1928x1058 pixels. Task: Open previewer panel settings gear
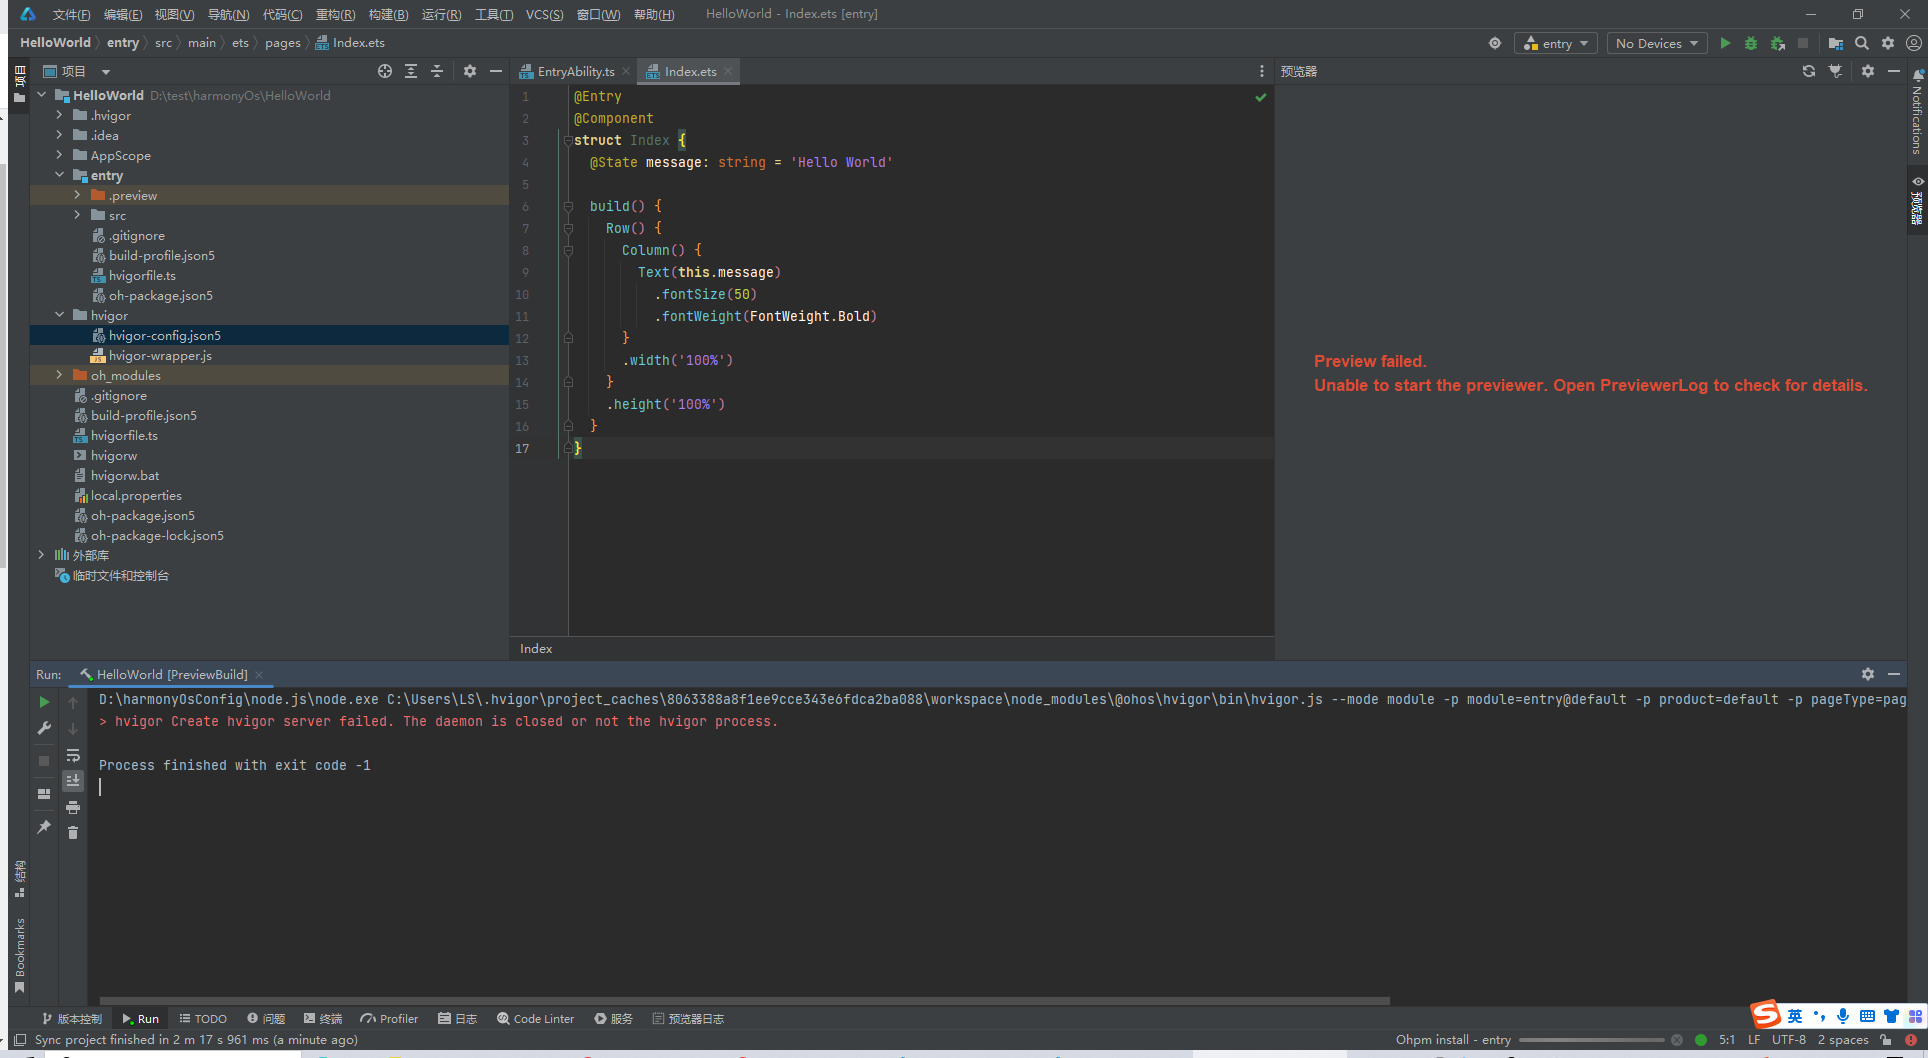point(1868,71)
